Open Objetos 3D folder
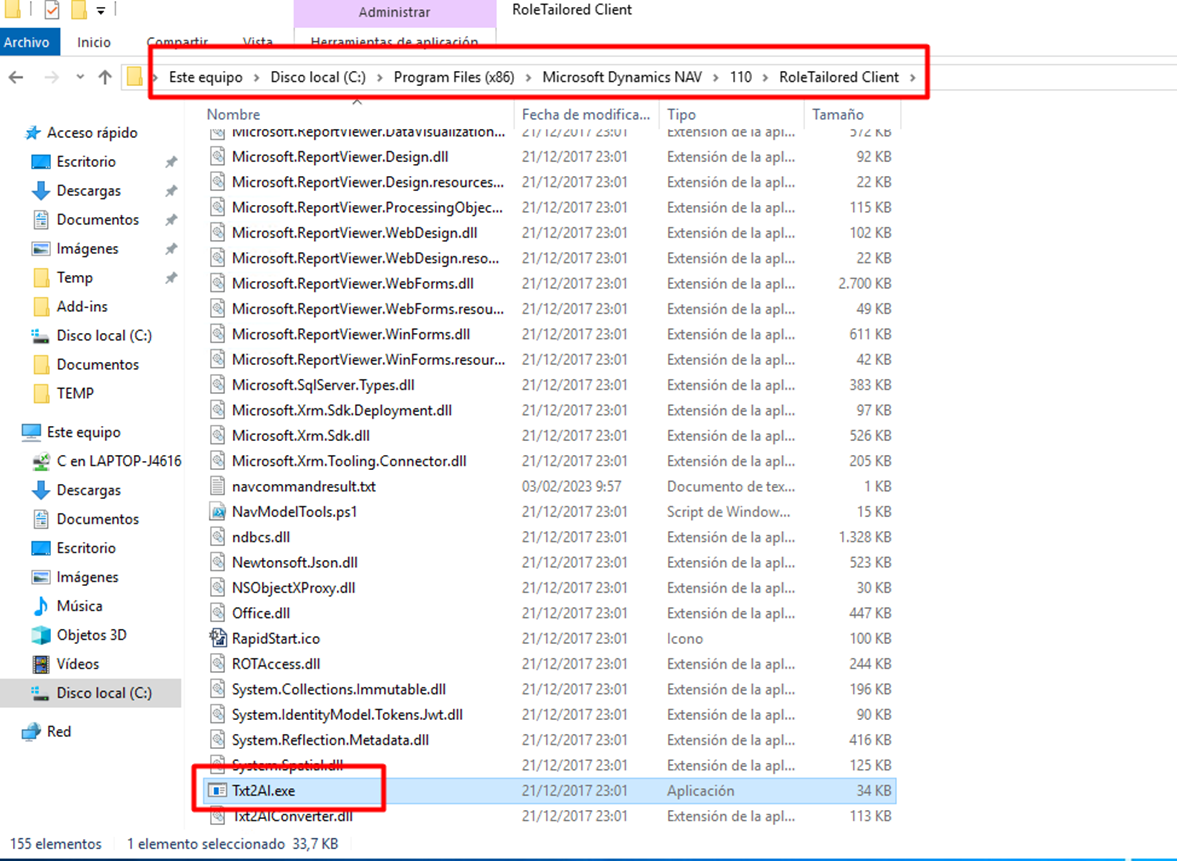1177x861 pixels. click(92, 635)
